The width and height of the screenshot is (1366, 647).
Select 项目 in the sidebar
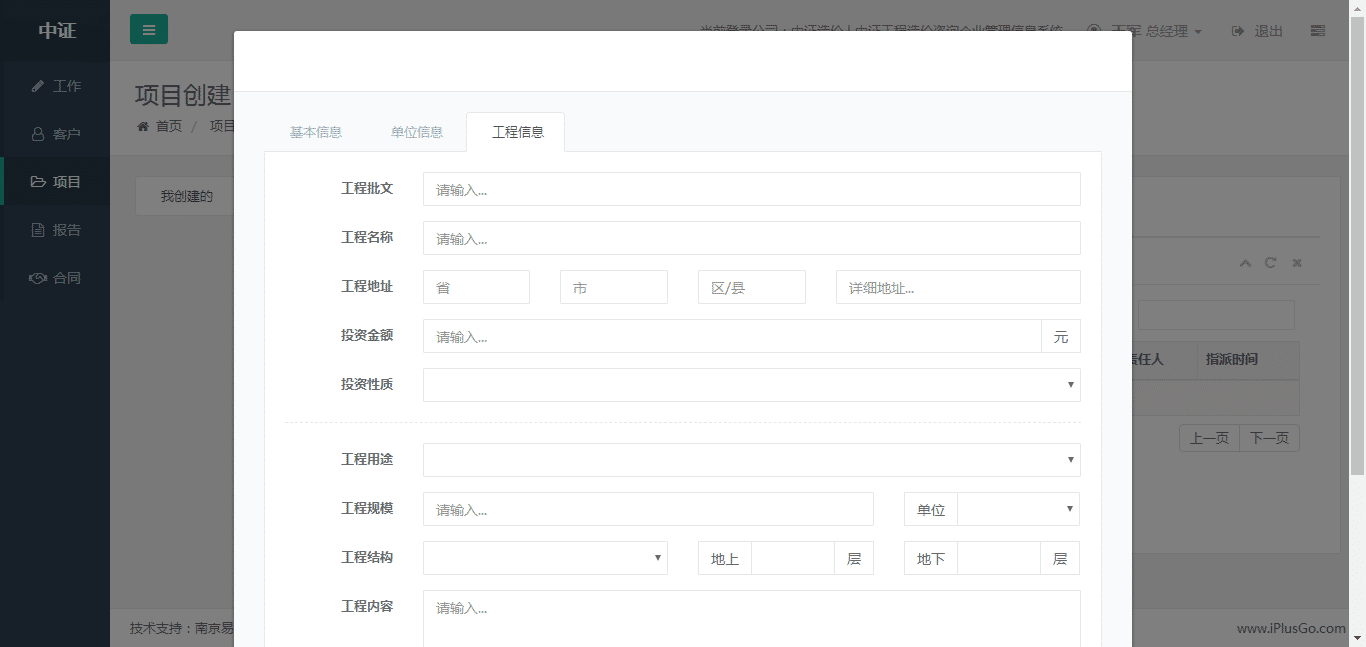point(56,182)
